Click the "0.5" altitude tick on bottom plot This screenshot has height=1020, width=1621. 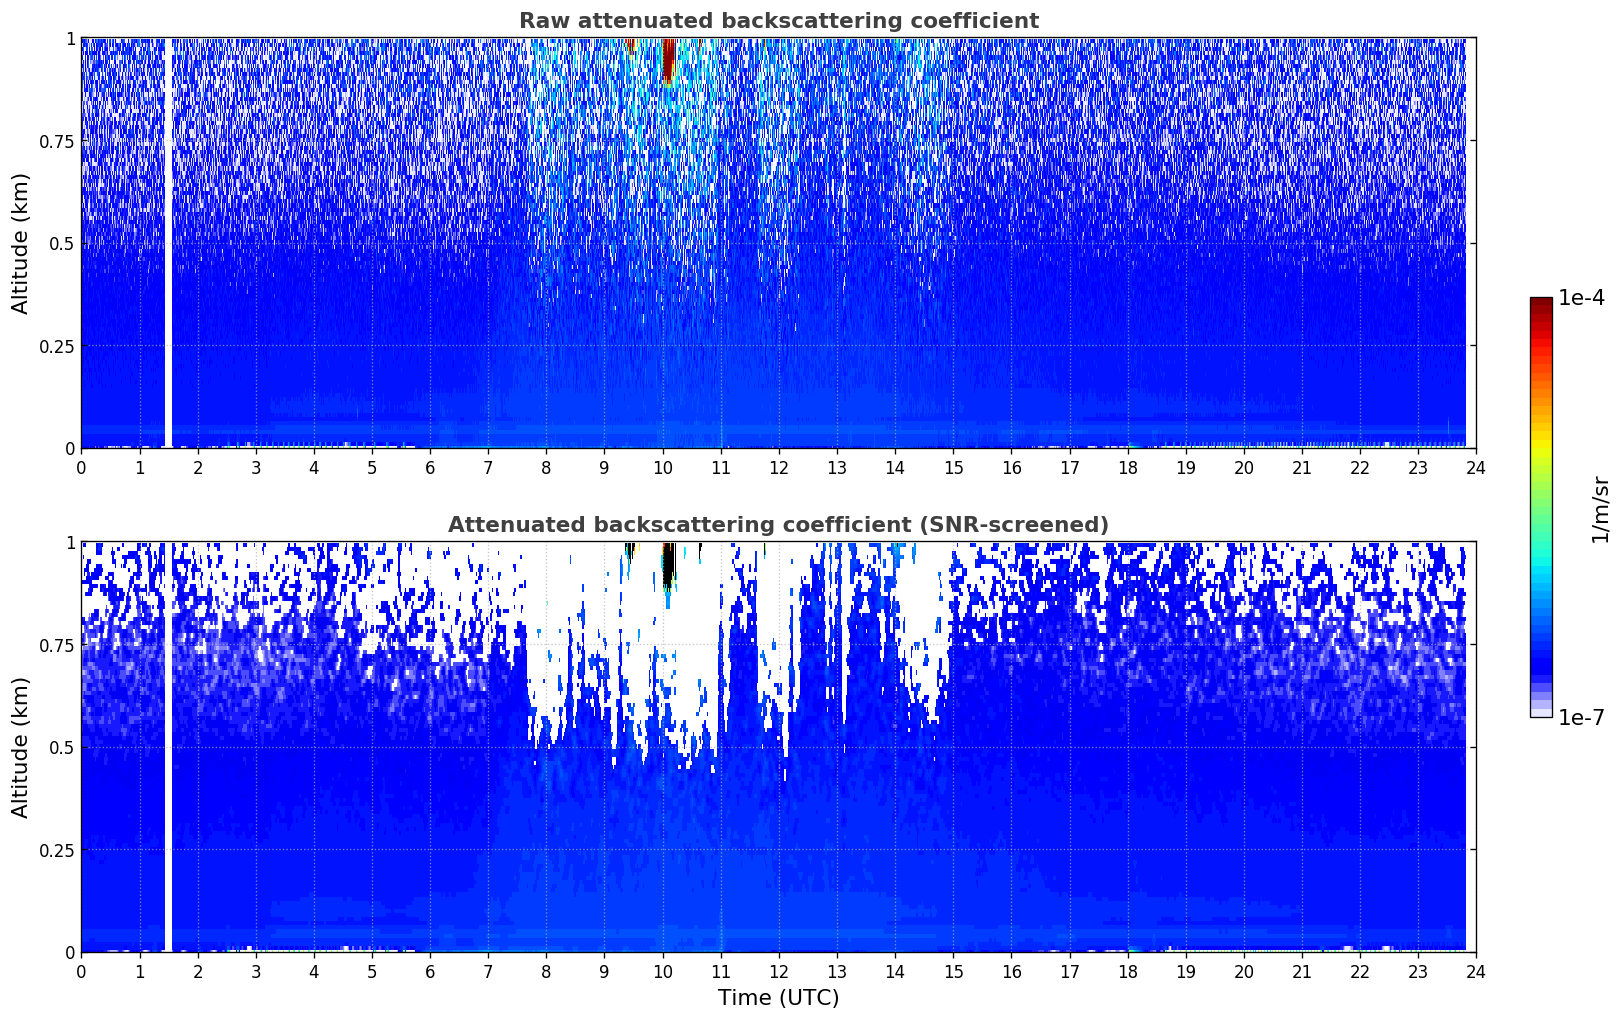(x=62, y=747)
